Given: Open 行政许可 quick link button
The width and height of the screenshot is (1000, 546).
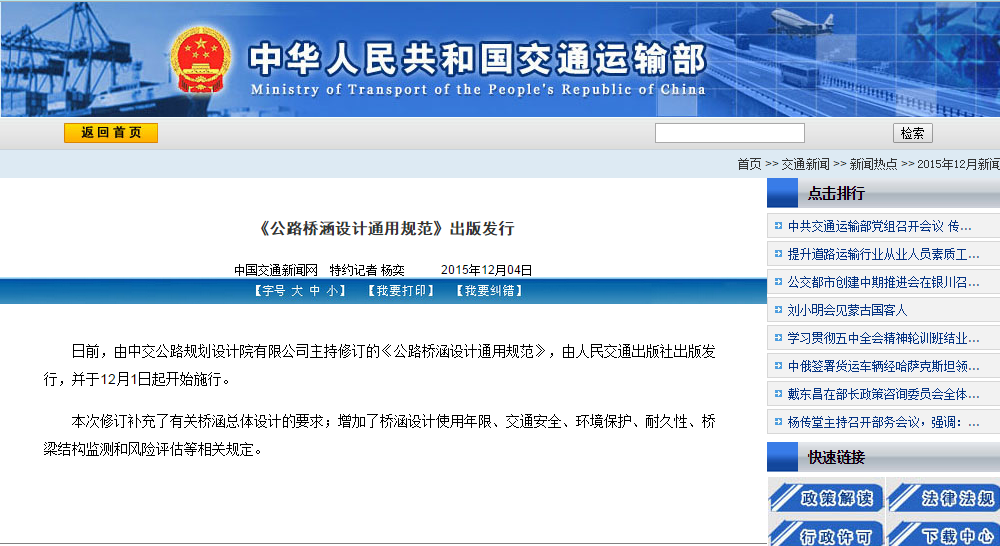Looking at the screenshot, I should pos(826,534).
